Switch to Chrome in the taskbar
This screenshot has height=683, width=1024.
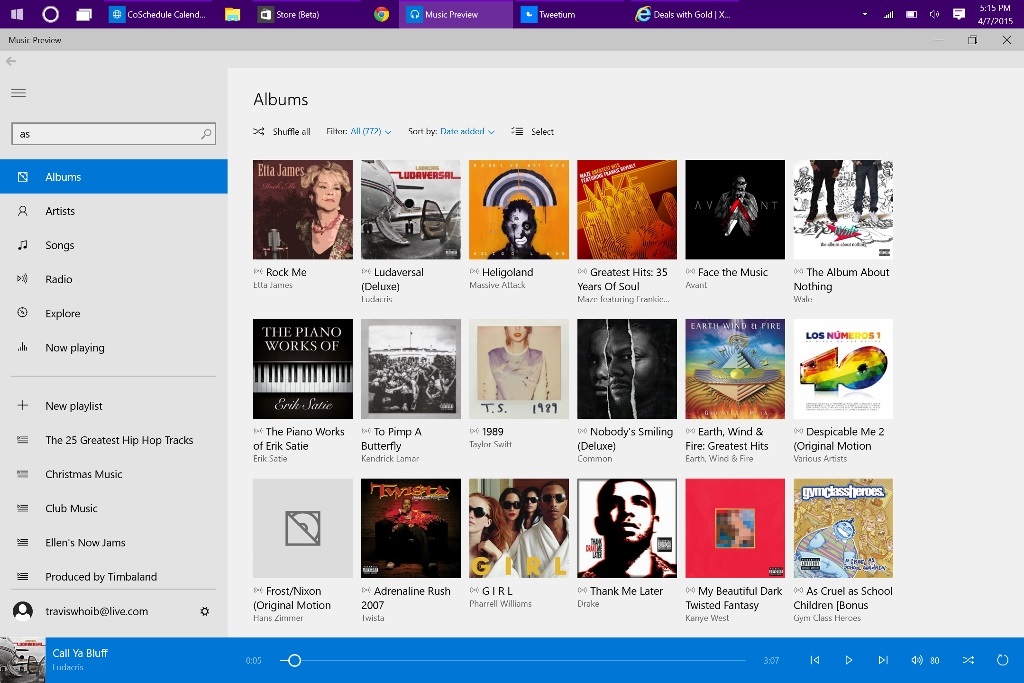click(382, 14)
